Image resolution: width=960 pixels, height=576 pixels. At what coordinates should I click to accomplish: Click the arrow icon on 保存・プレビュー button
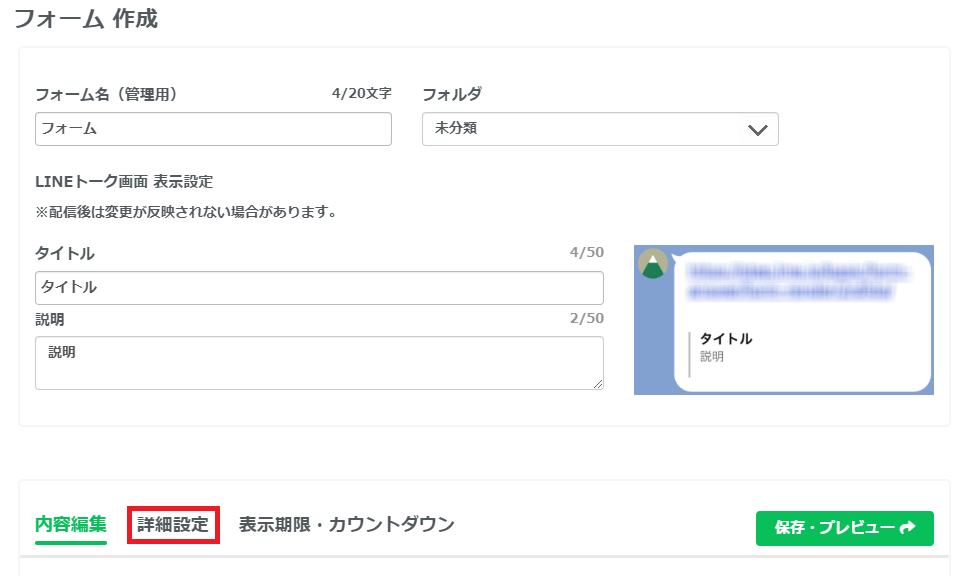point(908,528)
